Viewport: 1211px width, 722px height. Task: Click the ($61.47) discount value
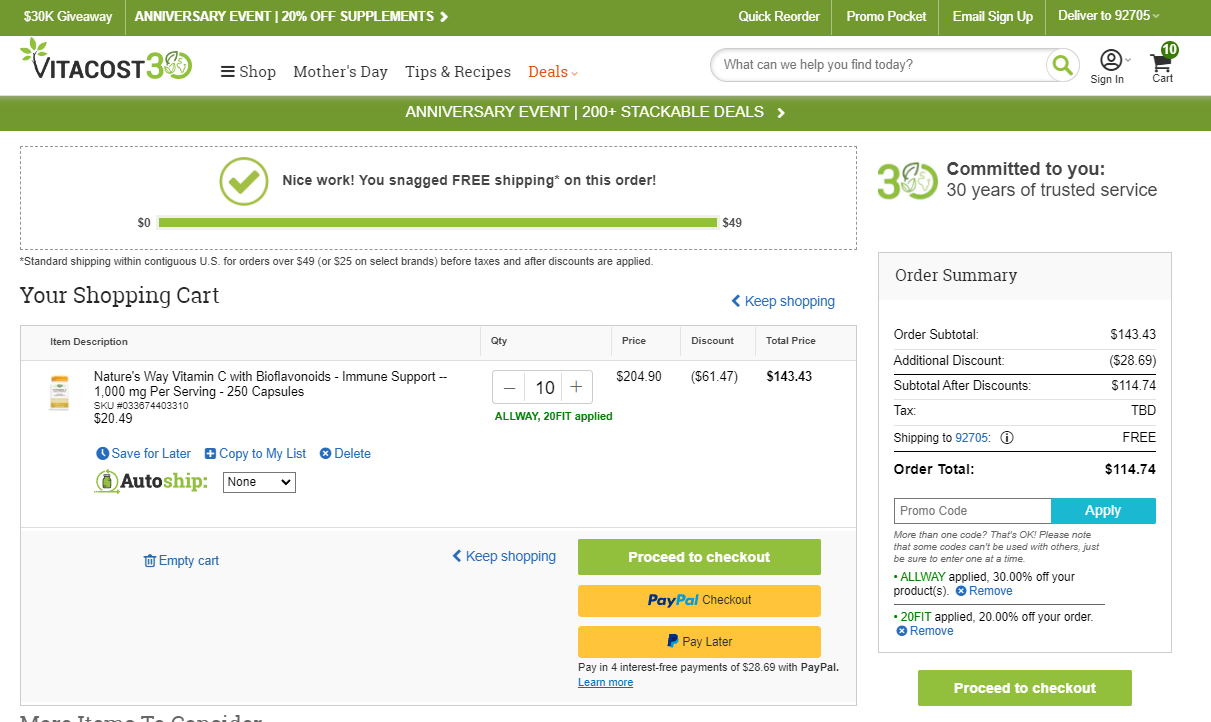pyautogui.click(x=714, y=377)
